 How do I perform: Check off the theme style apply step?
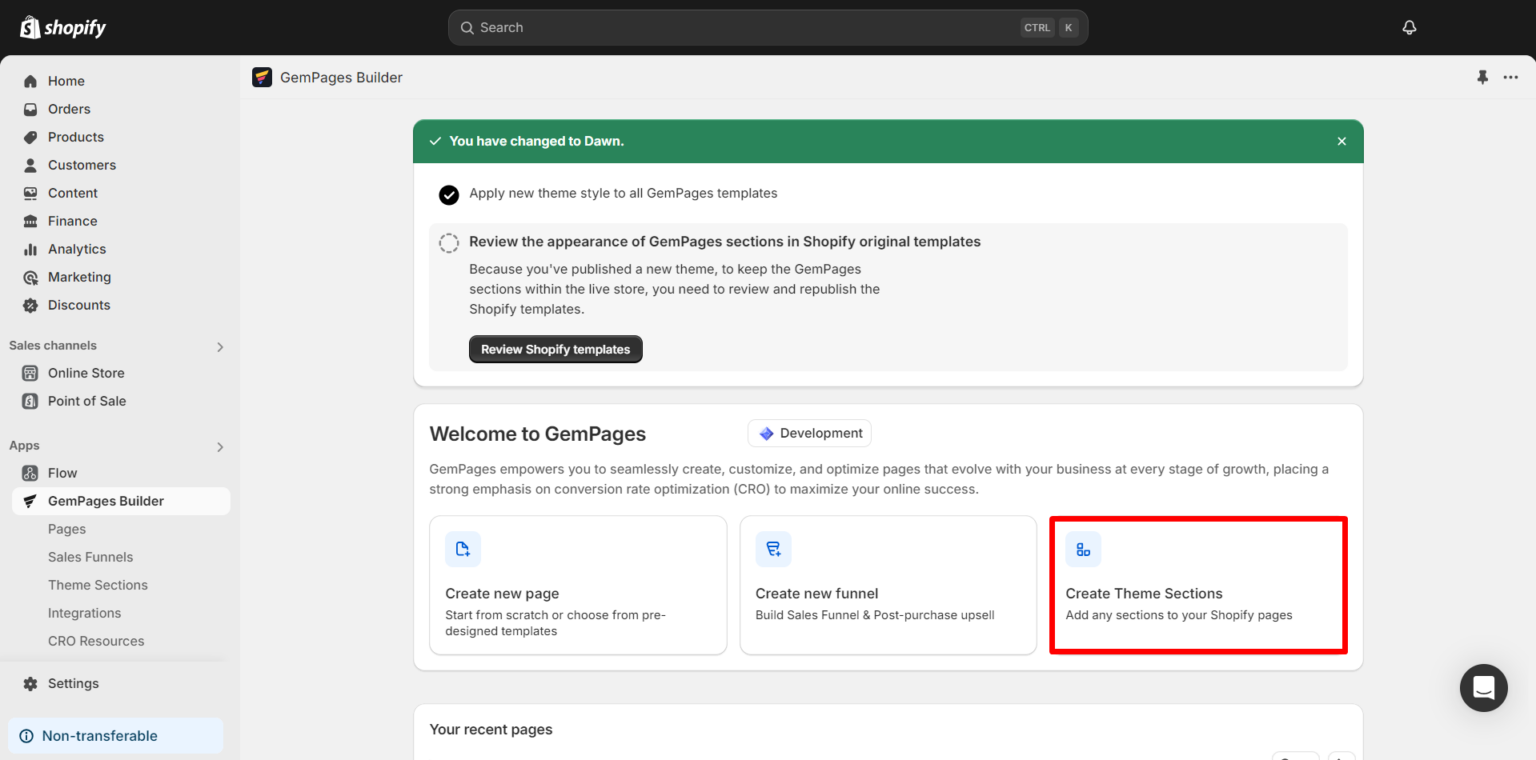(x=449, y=195)
